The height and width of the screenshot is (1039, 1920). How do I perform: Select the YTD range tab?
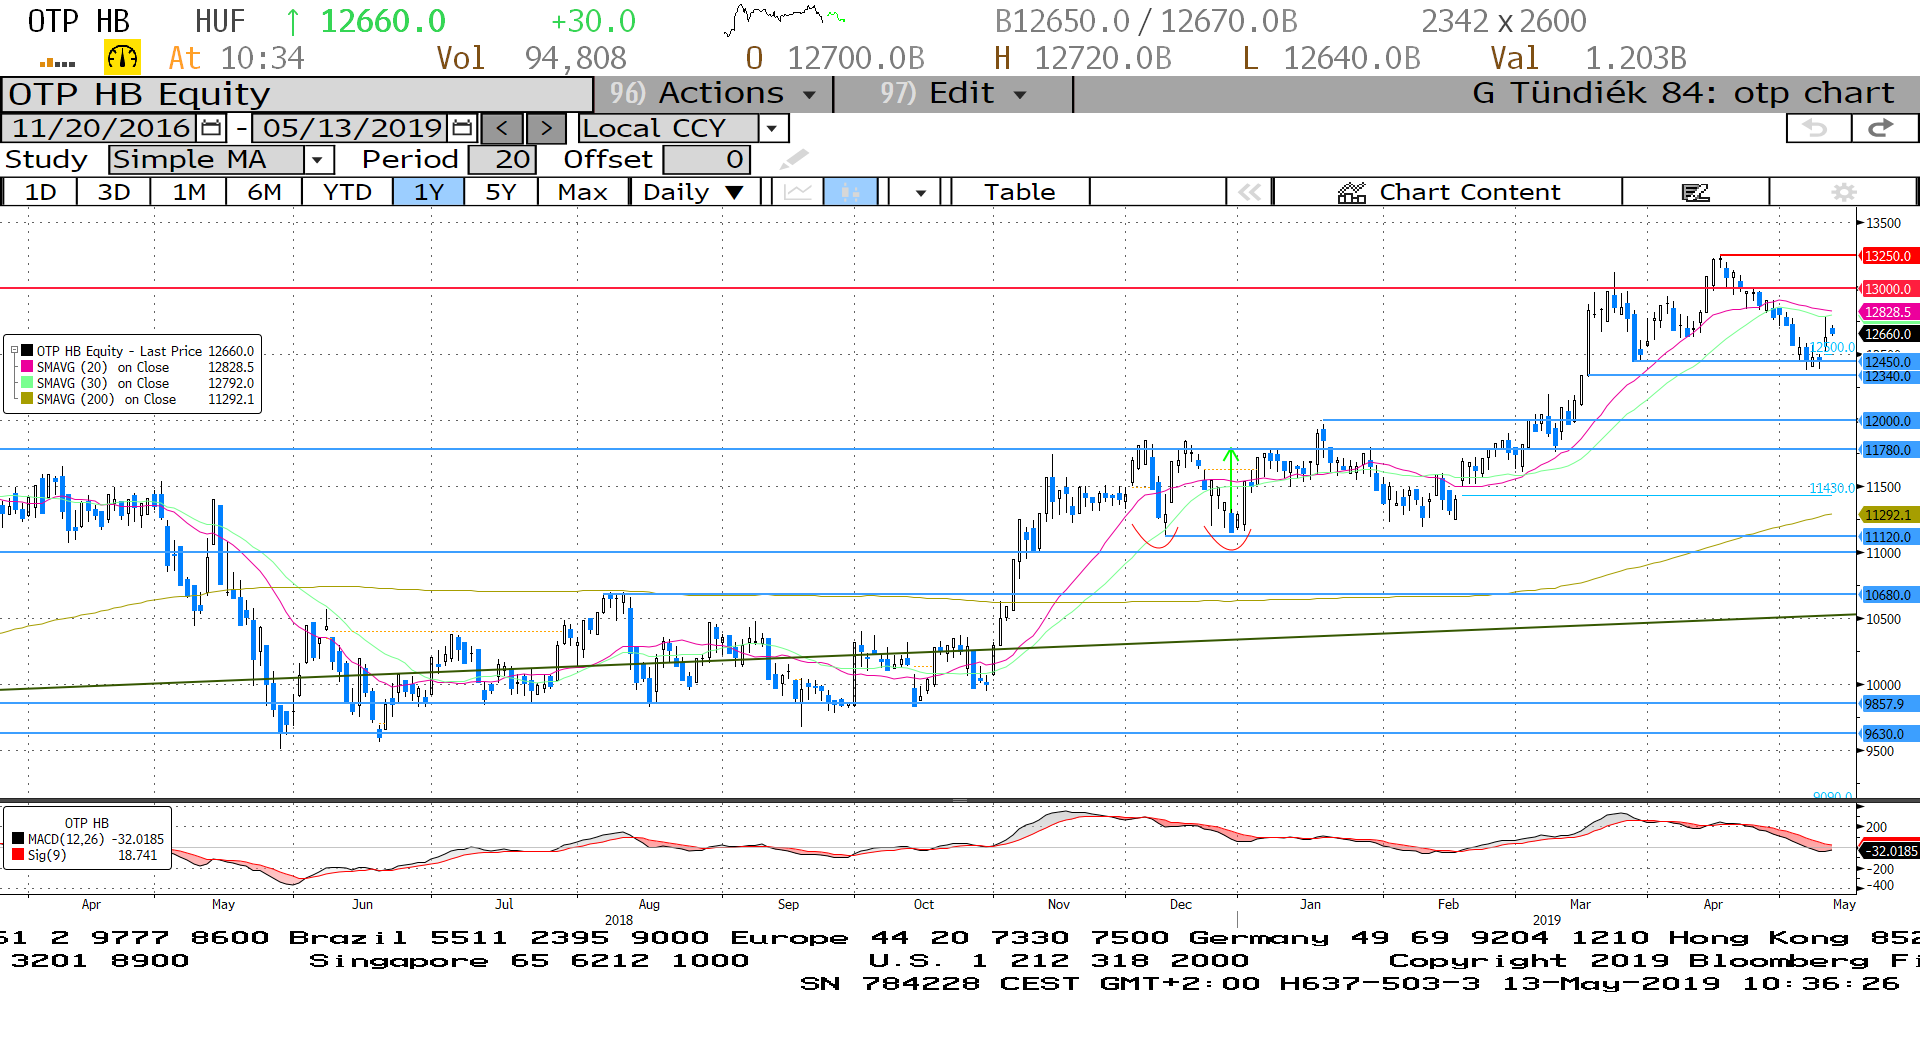347,192
